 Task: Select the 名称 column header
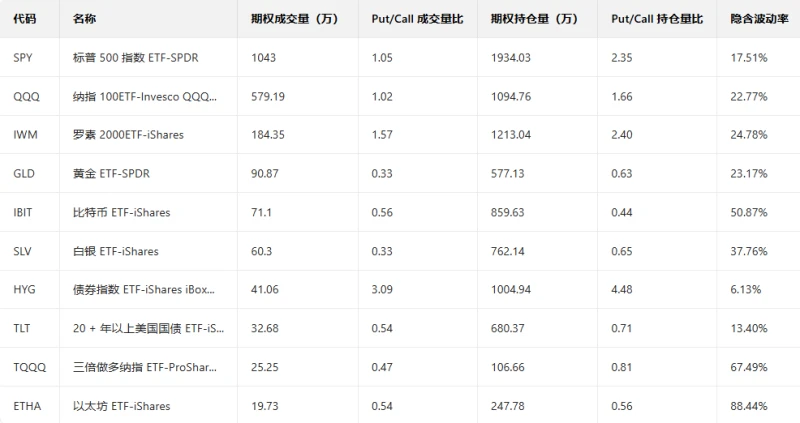tap(86, 19)
